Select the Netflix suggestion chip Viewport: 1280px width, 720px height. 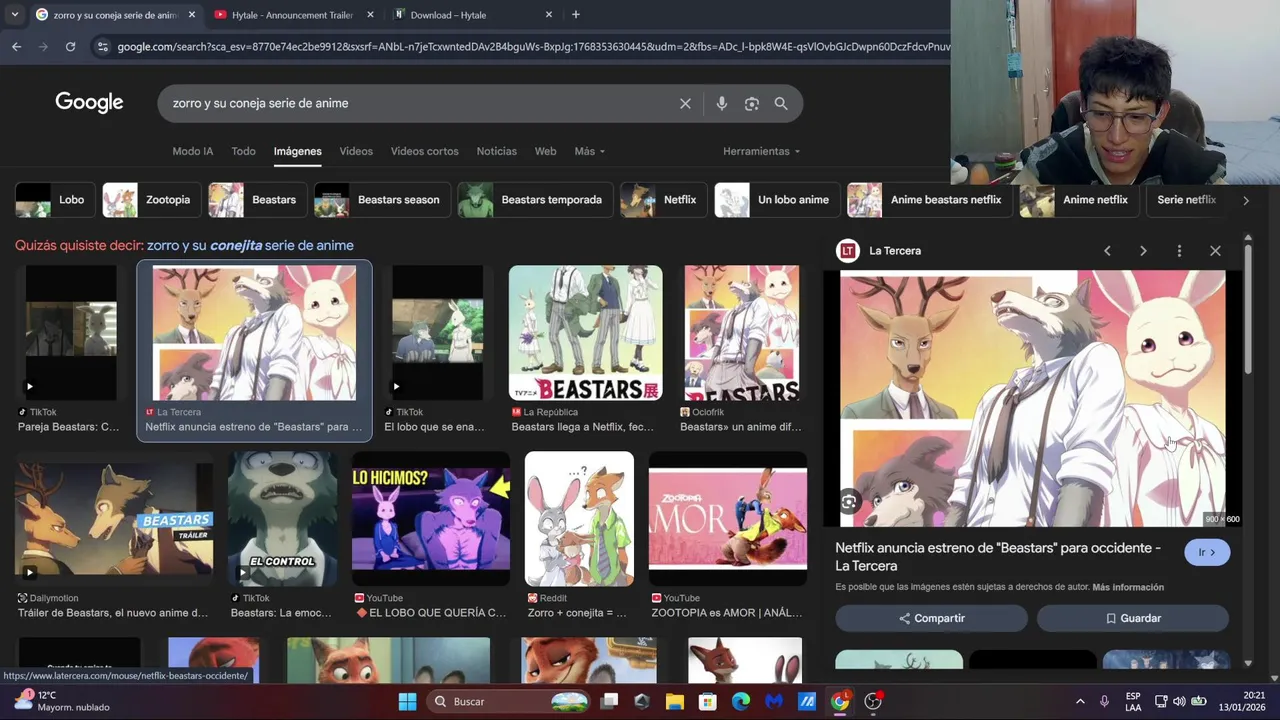pyautogui.click(x=664, y=200)
